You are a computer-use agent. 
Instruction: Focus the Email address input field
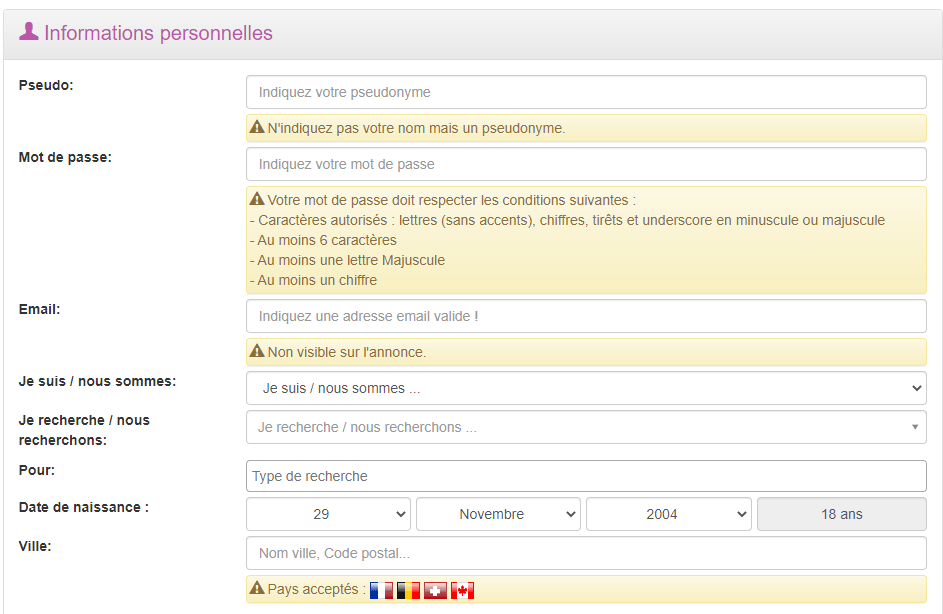(586, 316)
